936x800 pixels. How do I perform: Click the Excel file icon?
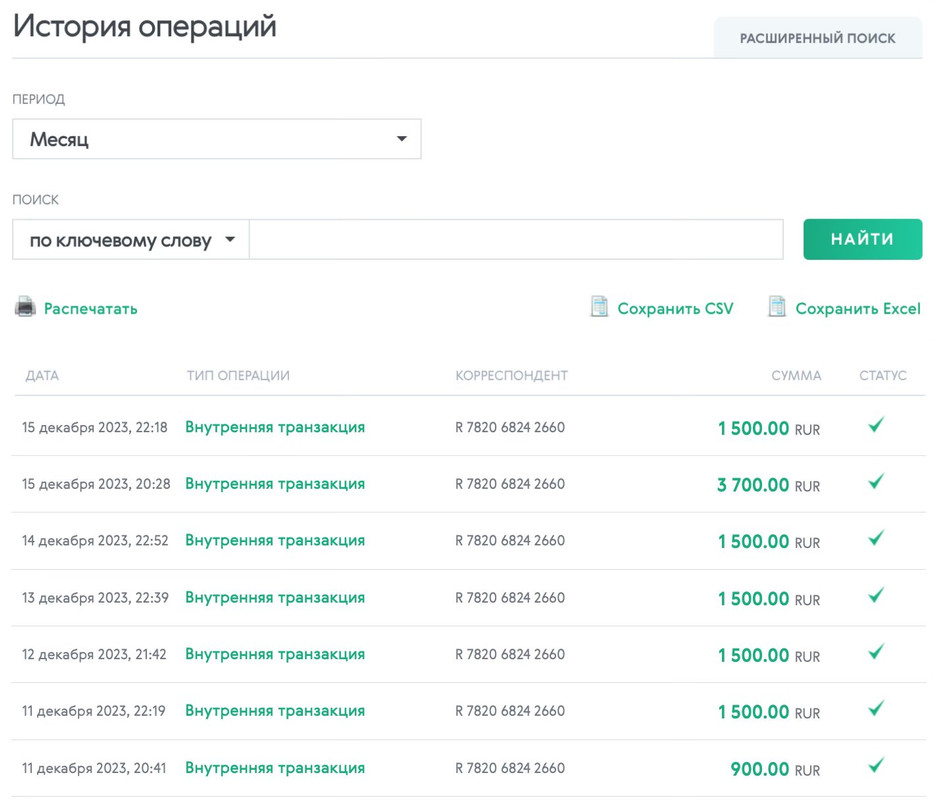[777, 306]
